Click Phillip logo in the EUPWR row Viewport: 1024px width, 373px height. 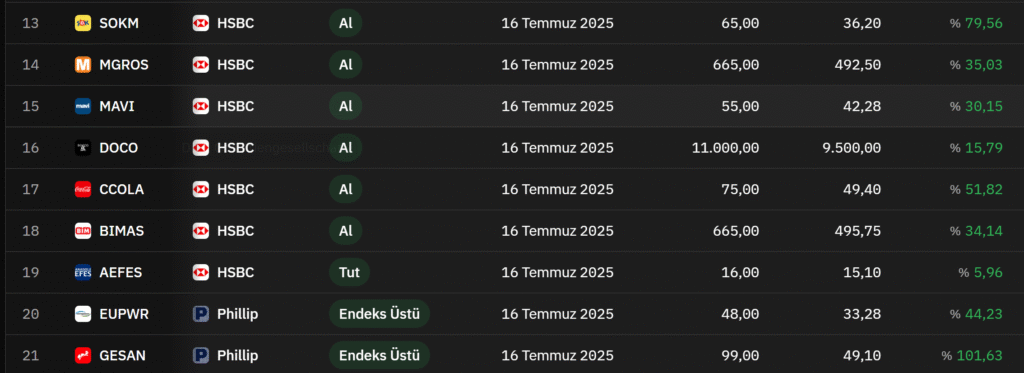click(200, 314)
